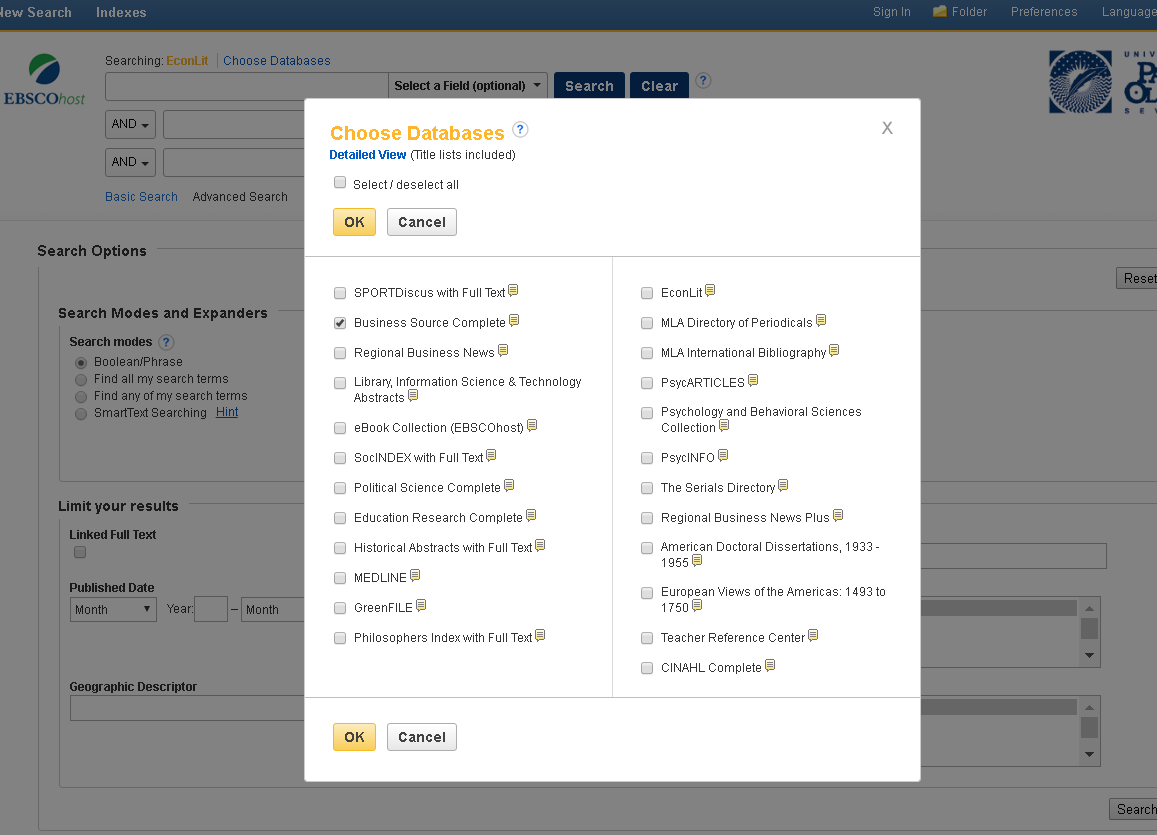Open the first Published Date Month dropdown
This screenshot has width=1157, height=835.
pyautogui.click(x=113, y=609)
